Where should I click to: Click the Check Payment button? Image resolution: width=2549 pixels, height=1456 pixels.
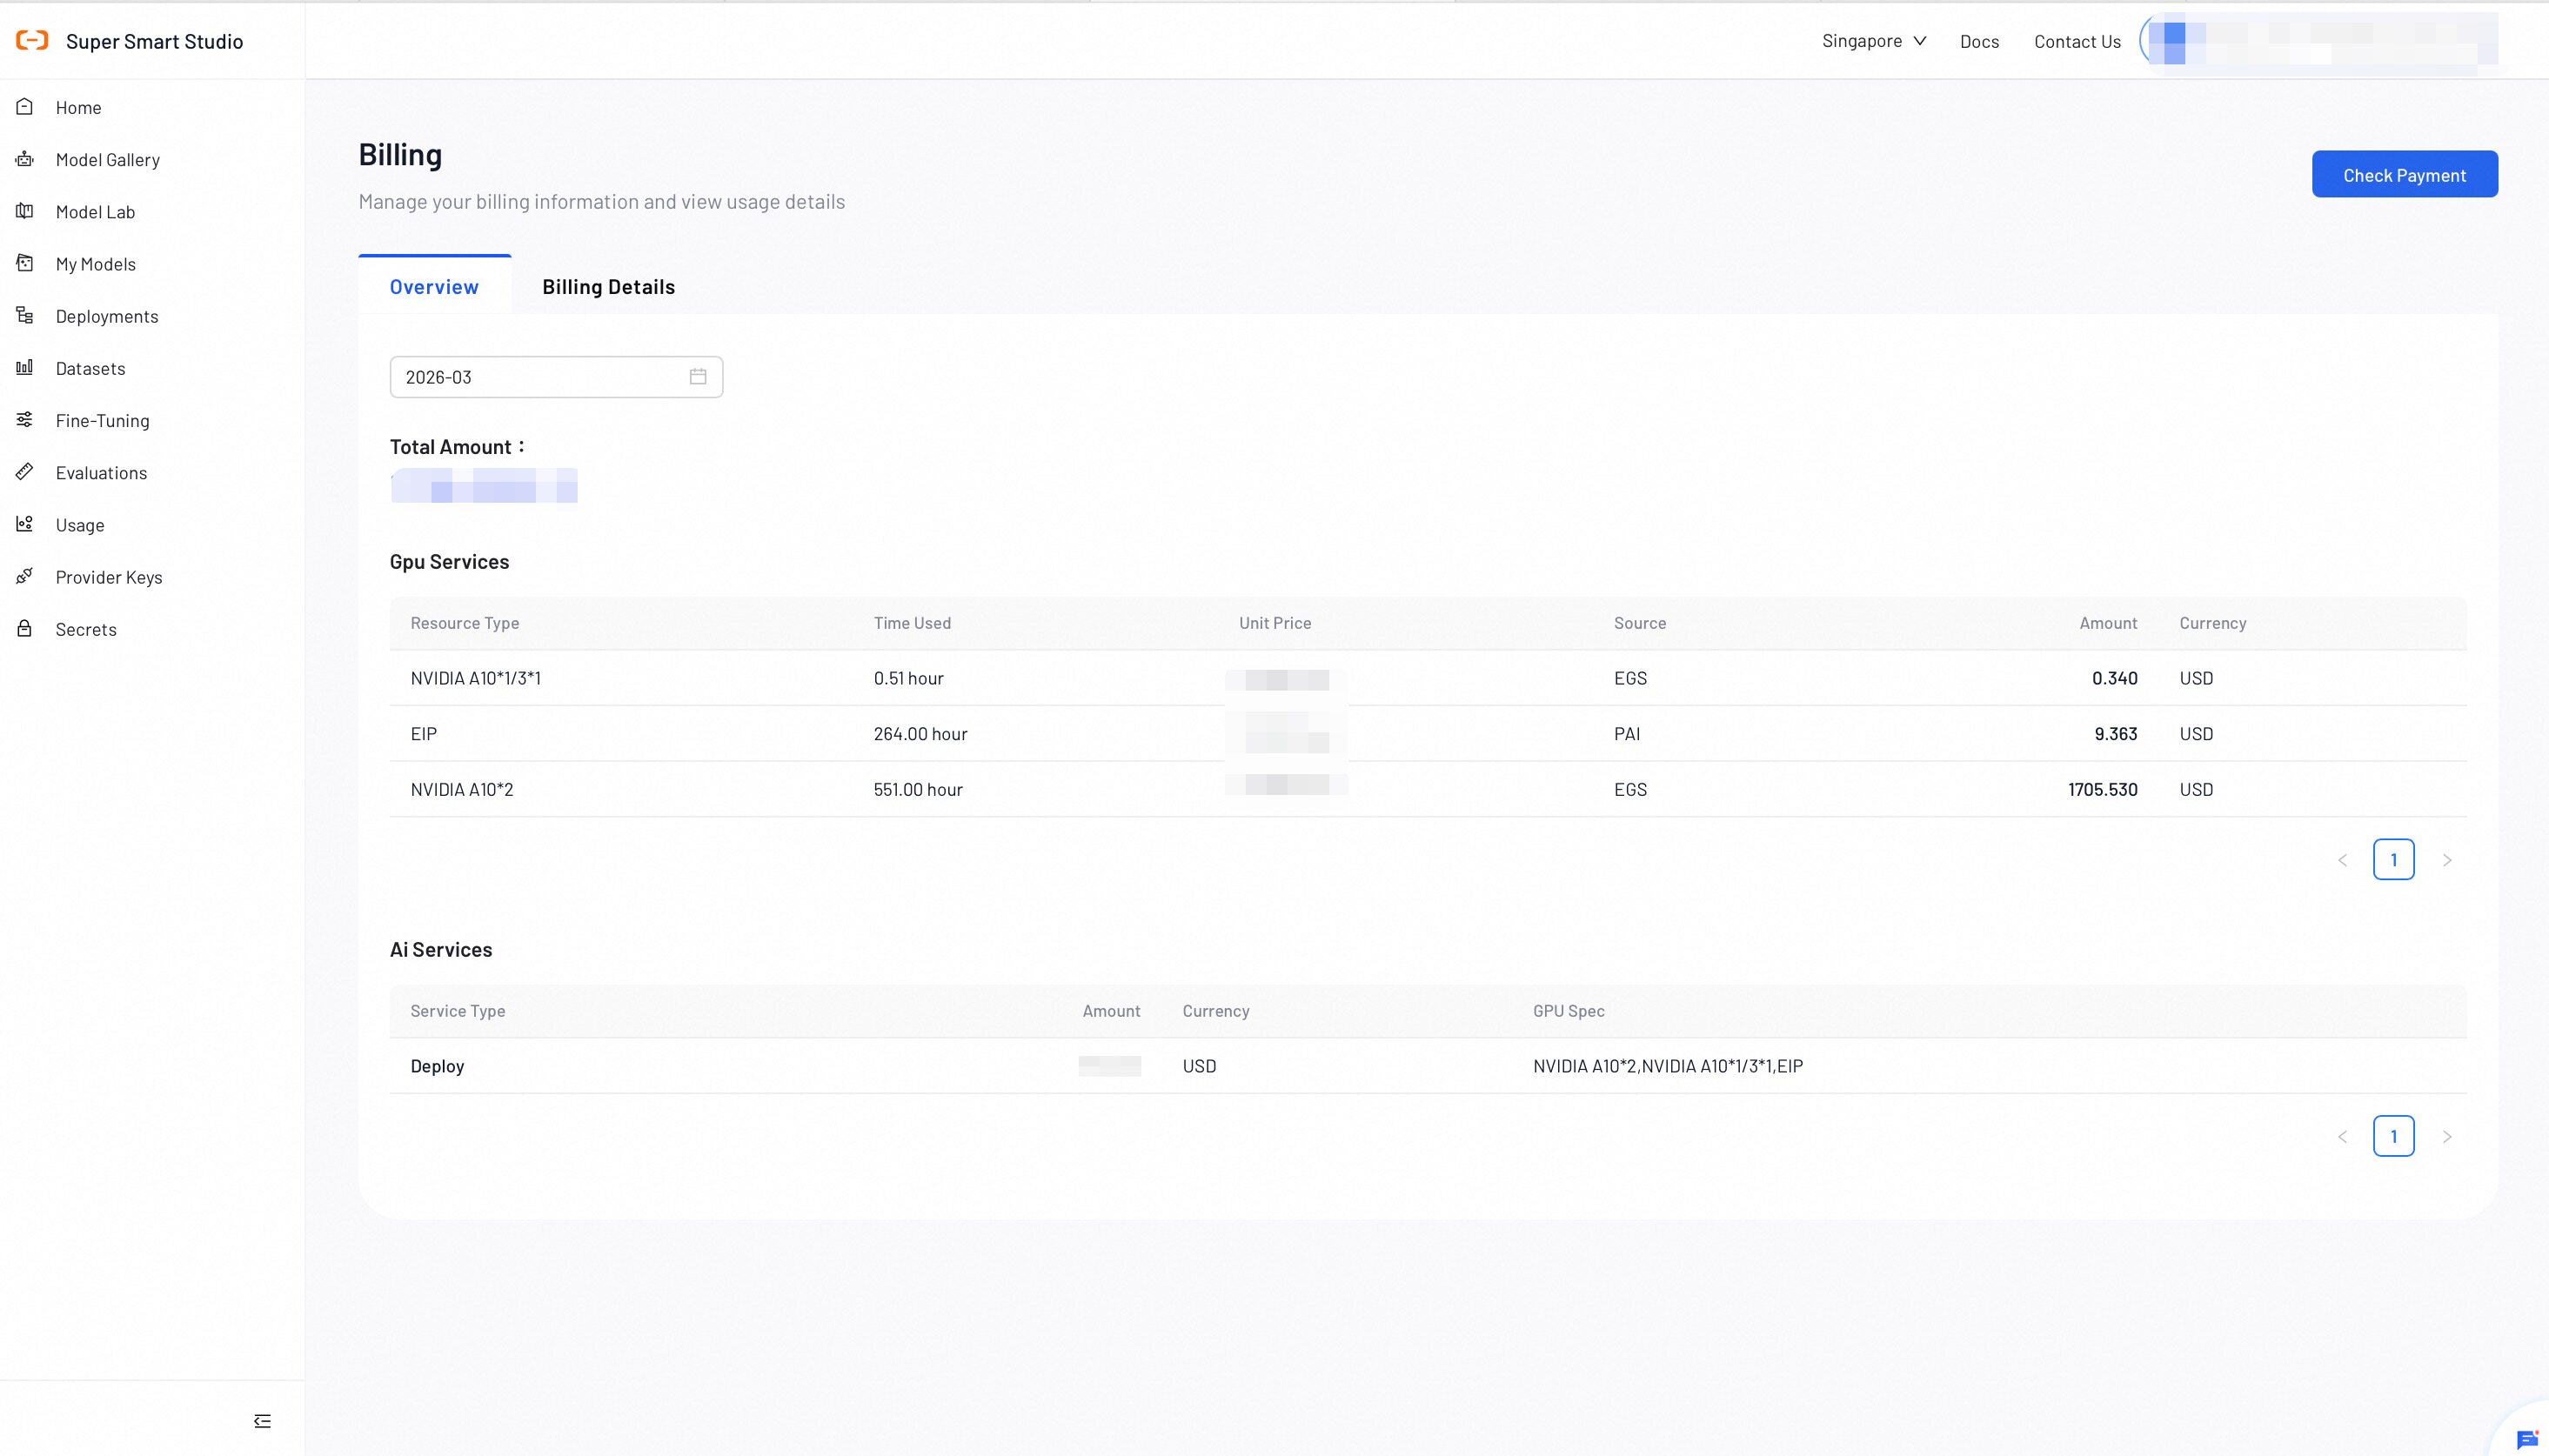point(2404,174)
